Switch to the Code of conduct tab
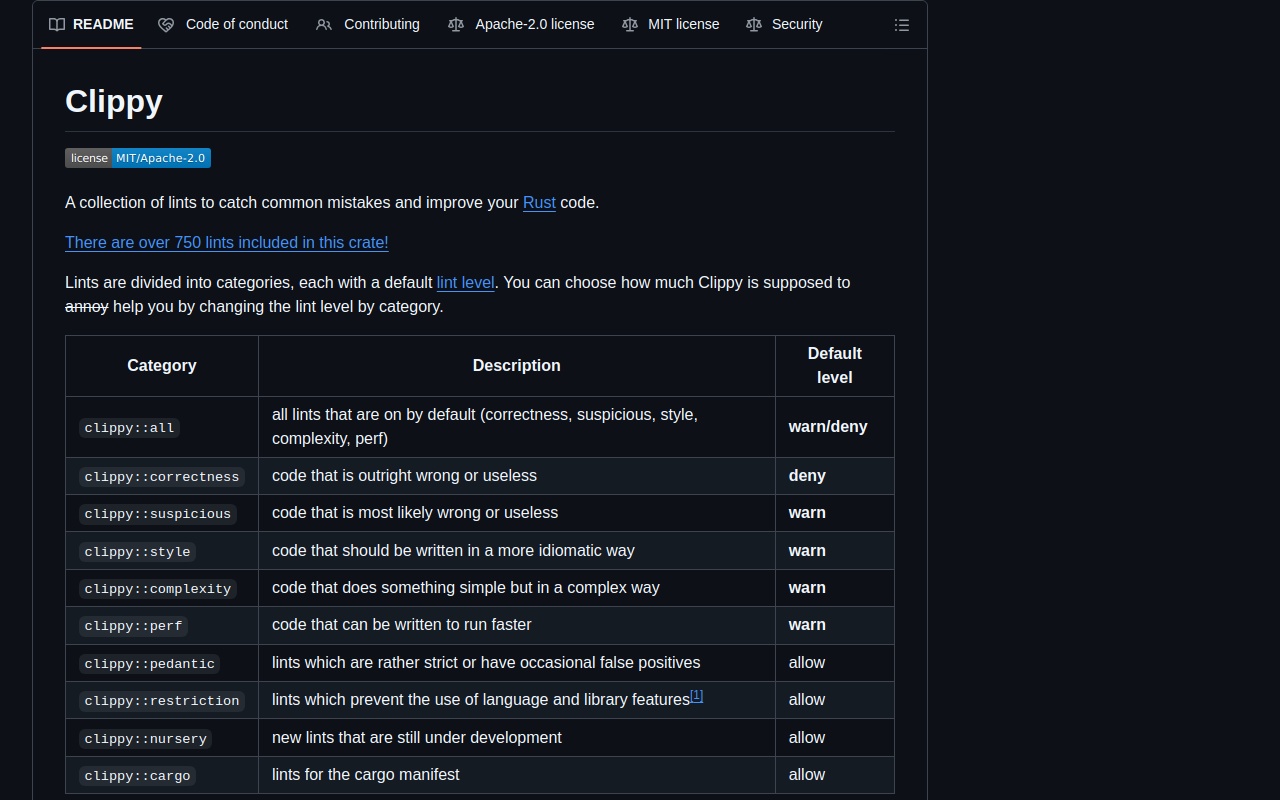 click(x=237, y=24)
